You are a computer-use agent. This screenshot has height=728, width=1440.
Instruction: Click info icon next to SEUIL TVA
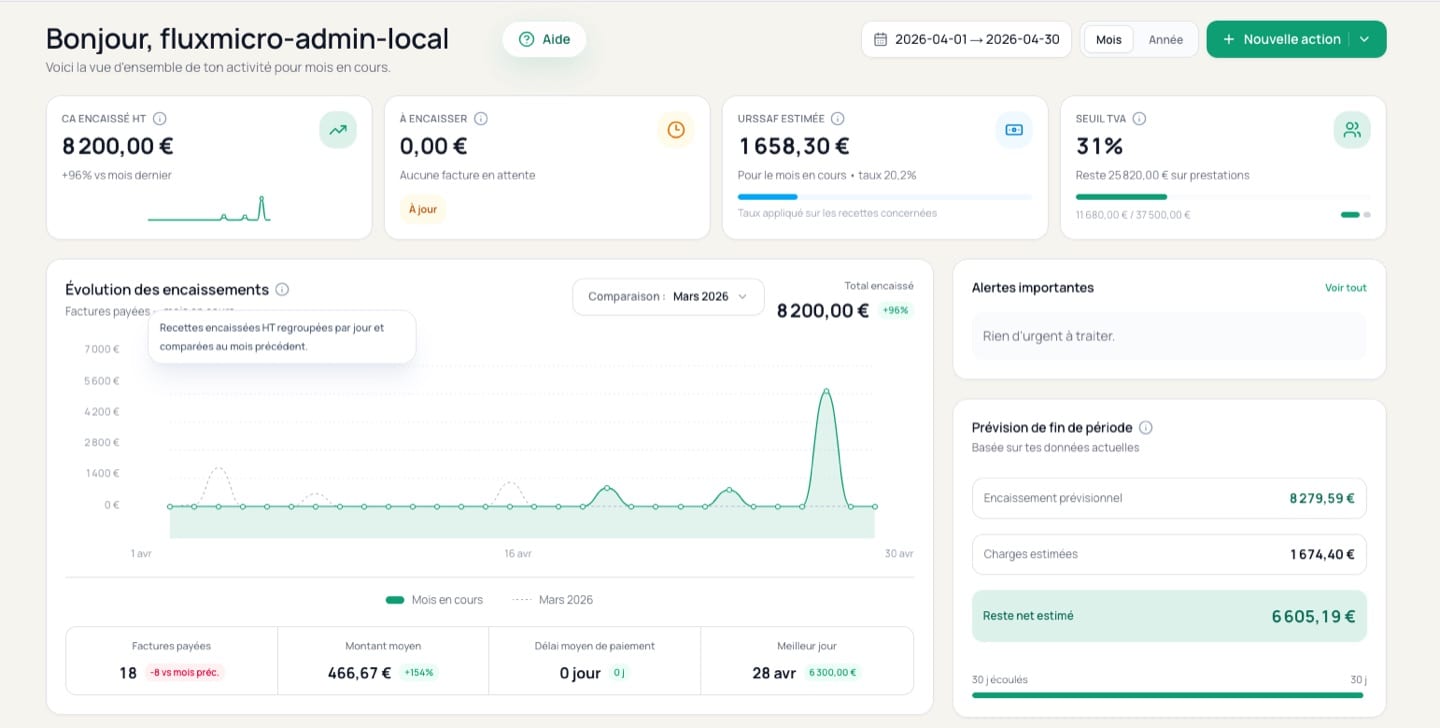click(x=1139, y=118)
